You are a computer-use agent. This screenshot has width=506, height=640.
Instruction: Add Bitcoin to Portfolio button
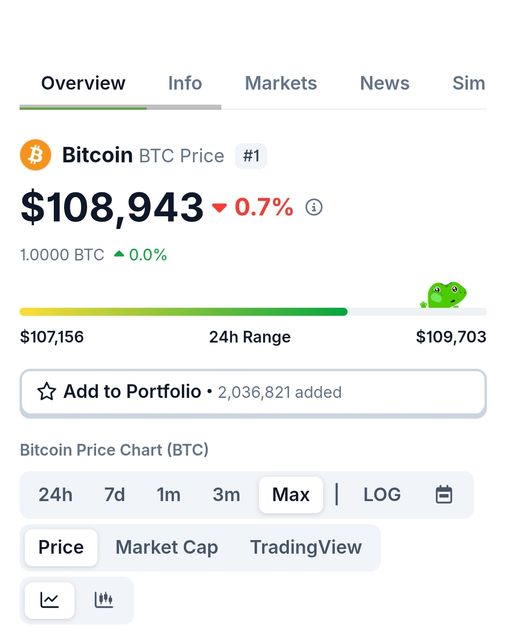[253, 393]
